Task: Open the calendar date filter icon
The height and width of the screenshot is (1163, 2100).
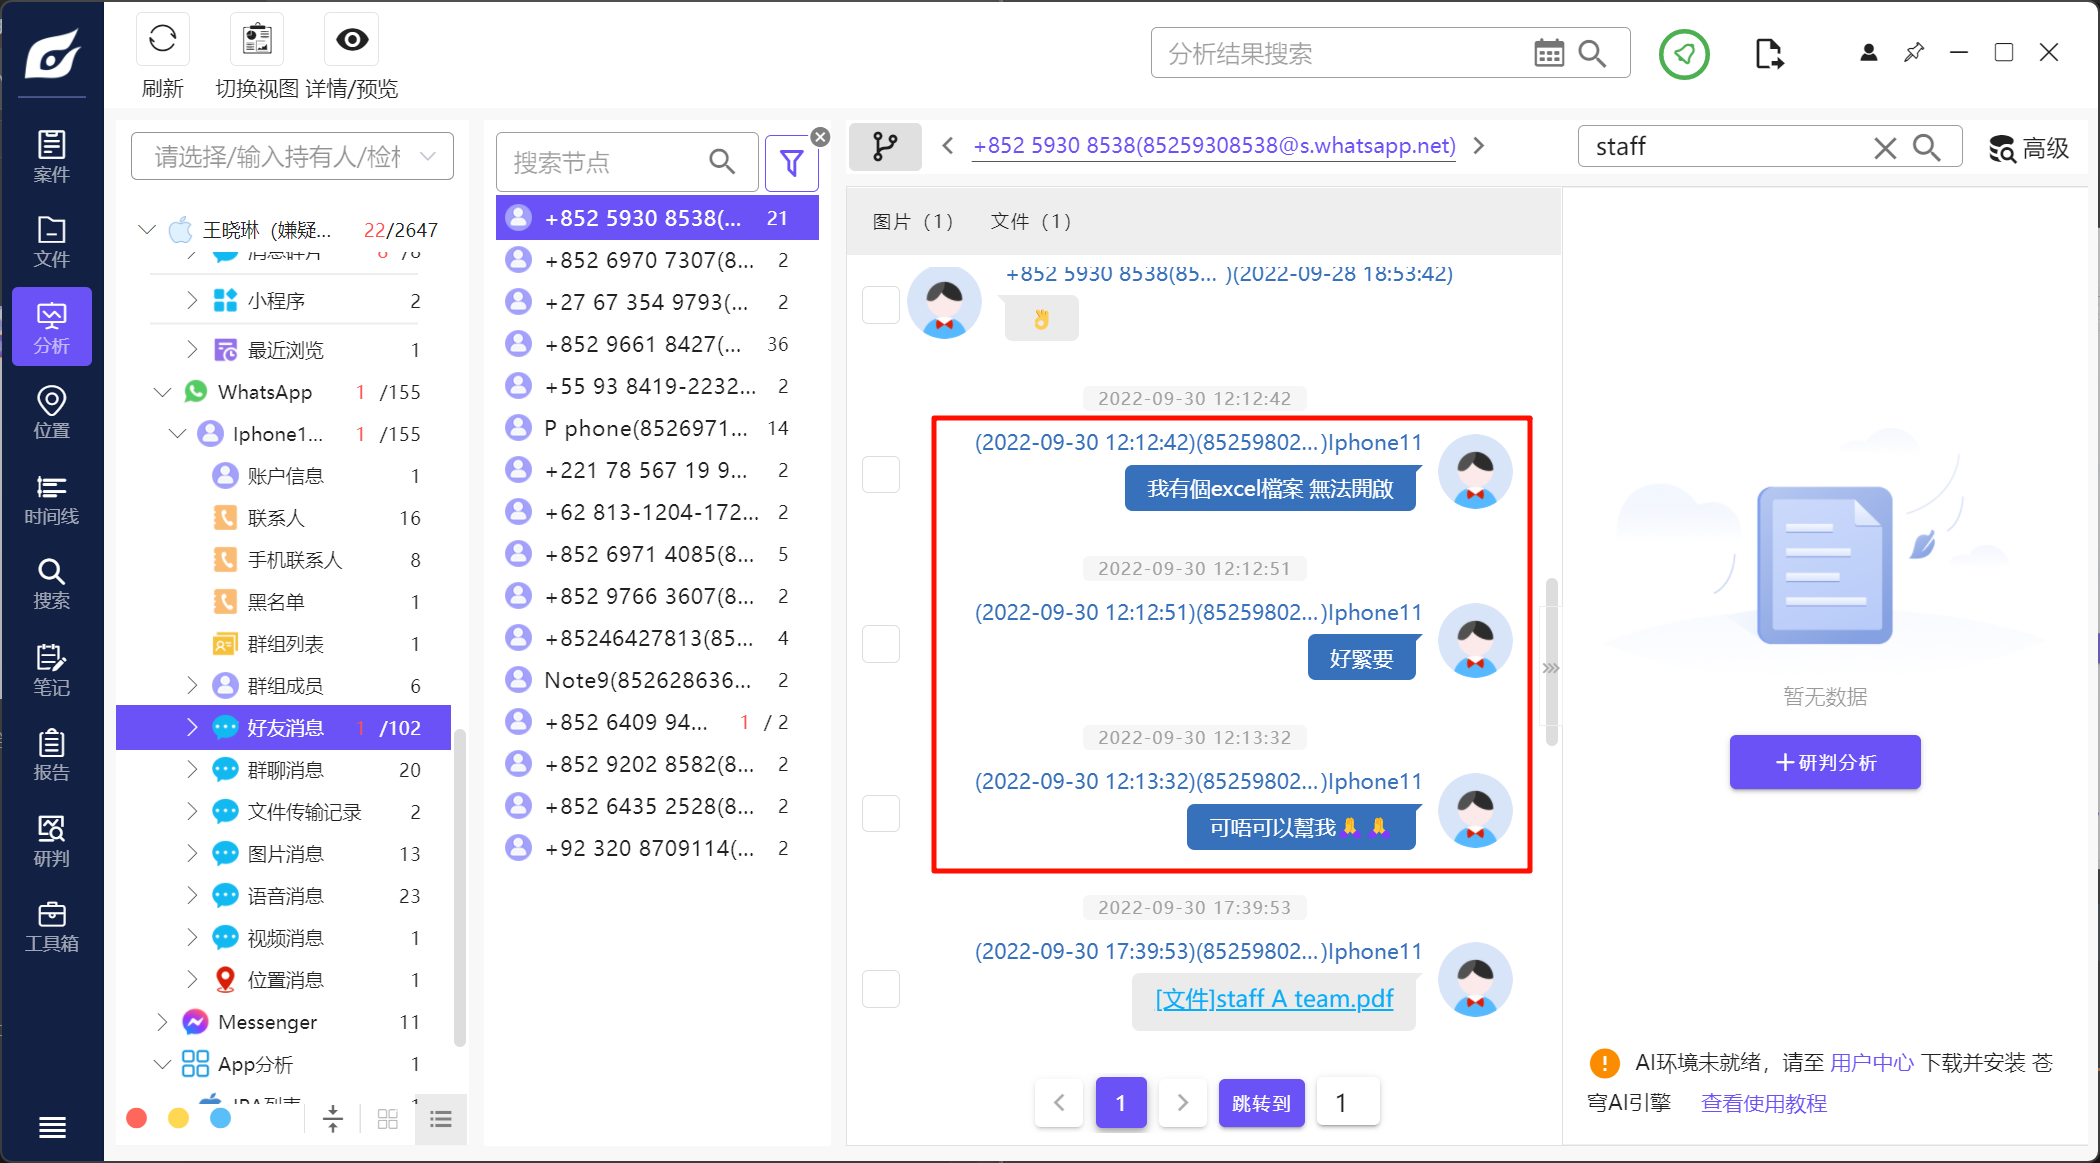Action: [x=1548, y=54]
